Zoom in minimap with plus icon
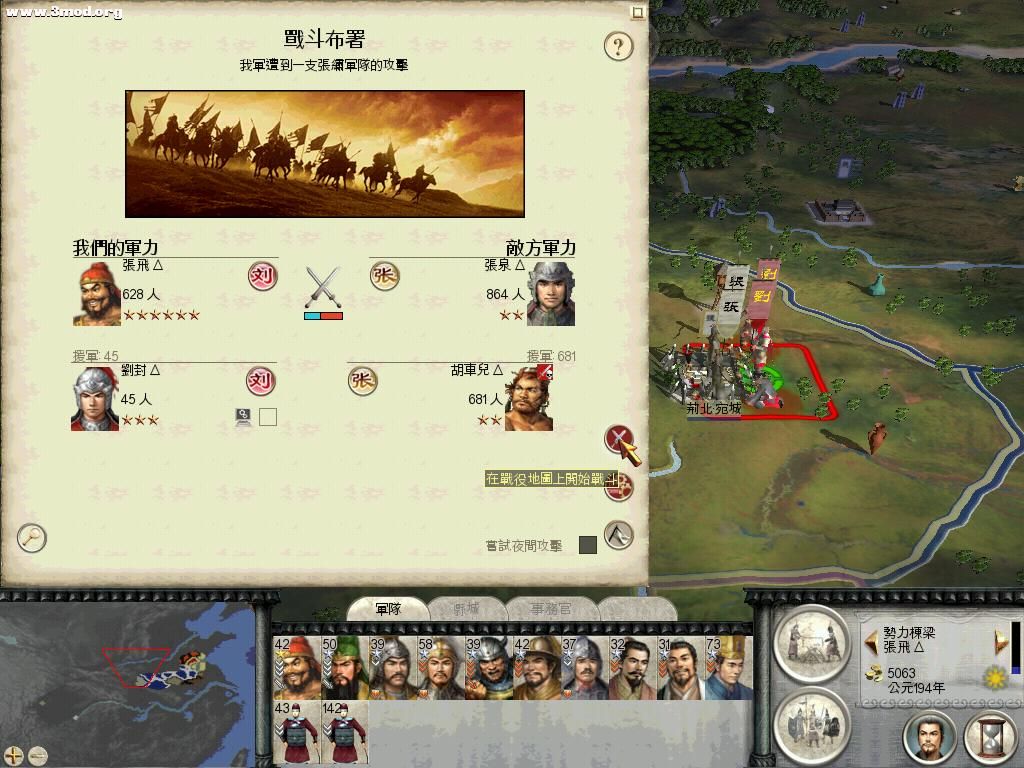Viewport: 1024px width, 768px height. point(13,756)
